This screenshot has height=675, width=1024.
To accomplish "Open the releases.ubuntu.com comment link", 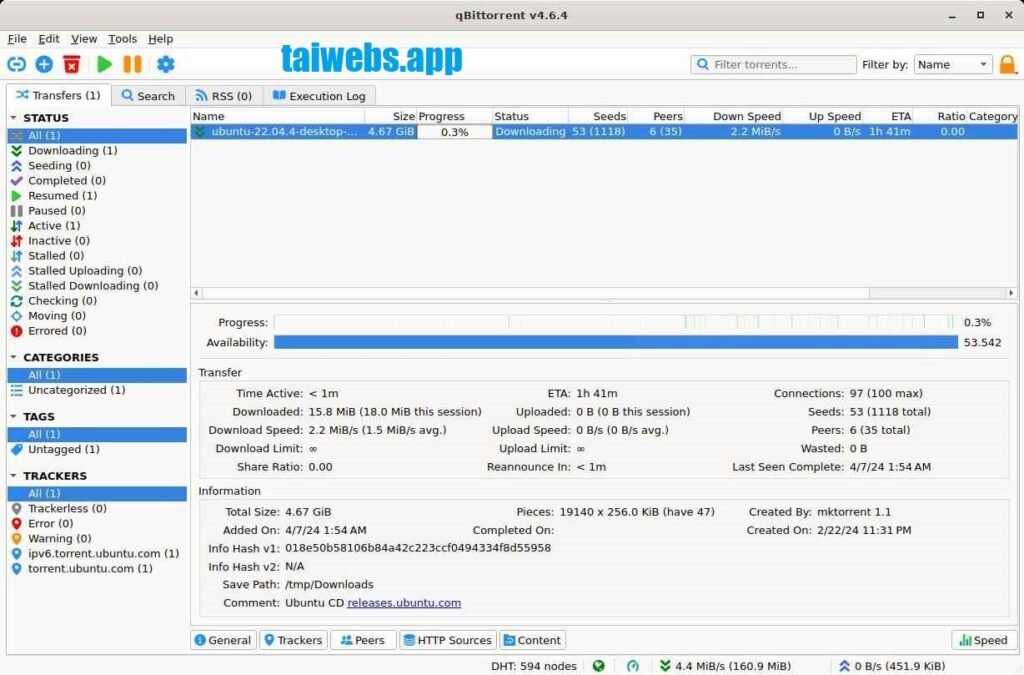I will pos(404,603).
